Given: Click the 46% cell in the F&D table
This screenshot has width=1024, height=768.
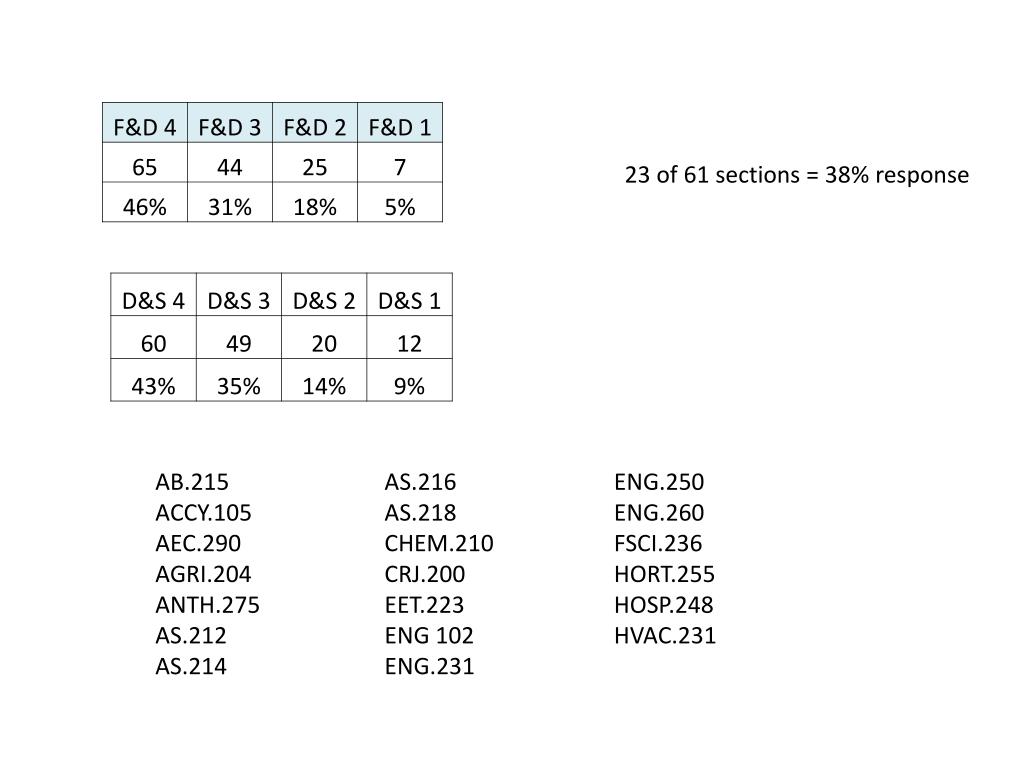Looking at the screenshot, I should [x=145, y=202].
